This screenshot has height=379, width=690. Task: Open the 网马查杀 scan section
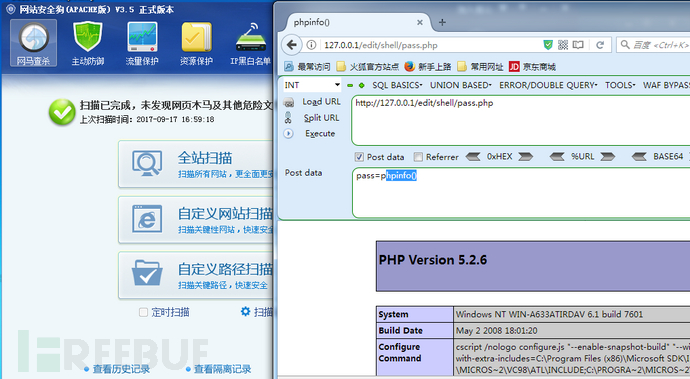coord(33,43)
